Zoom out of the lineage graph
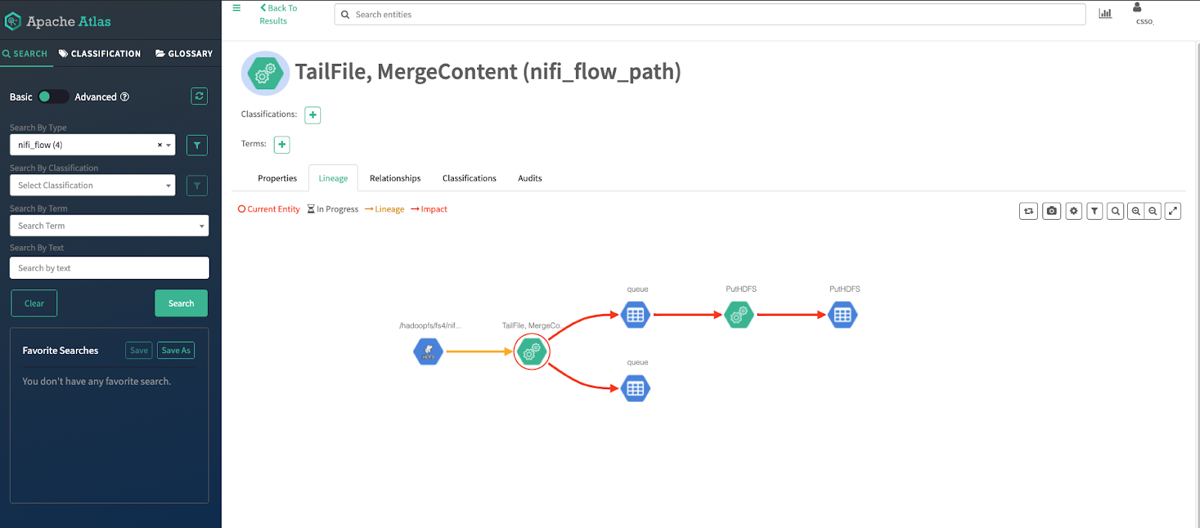 tap(1154, 211)
